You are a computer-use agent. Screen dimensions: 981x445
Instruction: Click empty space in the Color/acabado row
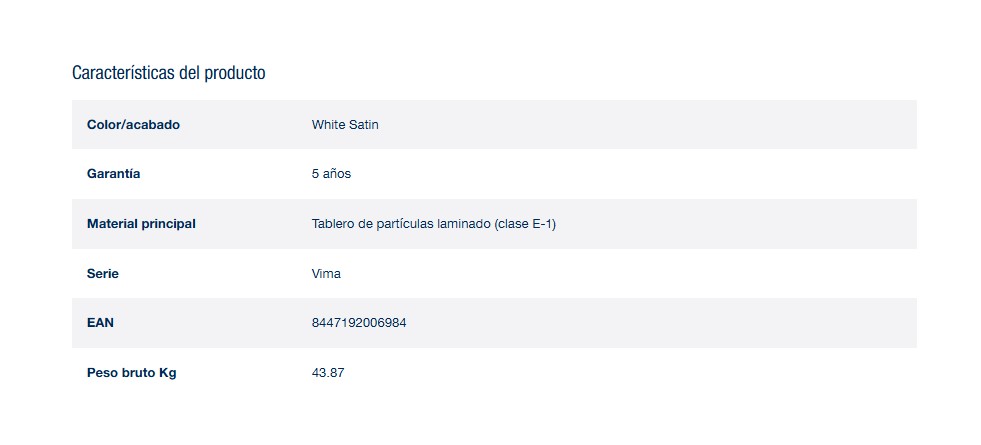(700, 125)
